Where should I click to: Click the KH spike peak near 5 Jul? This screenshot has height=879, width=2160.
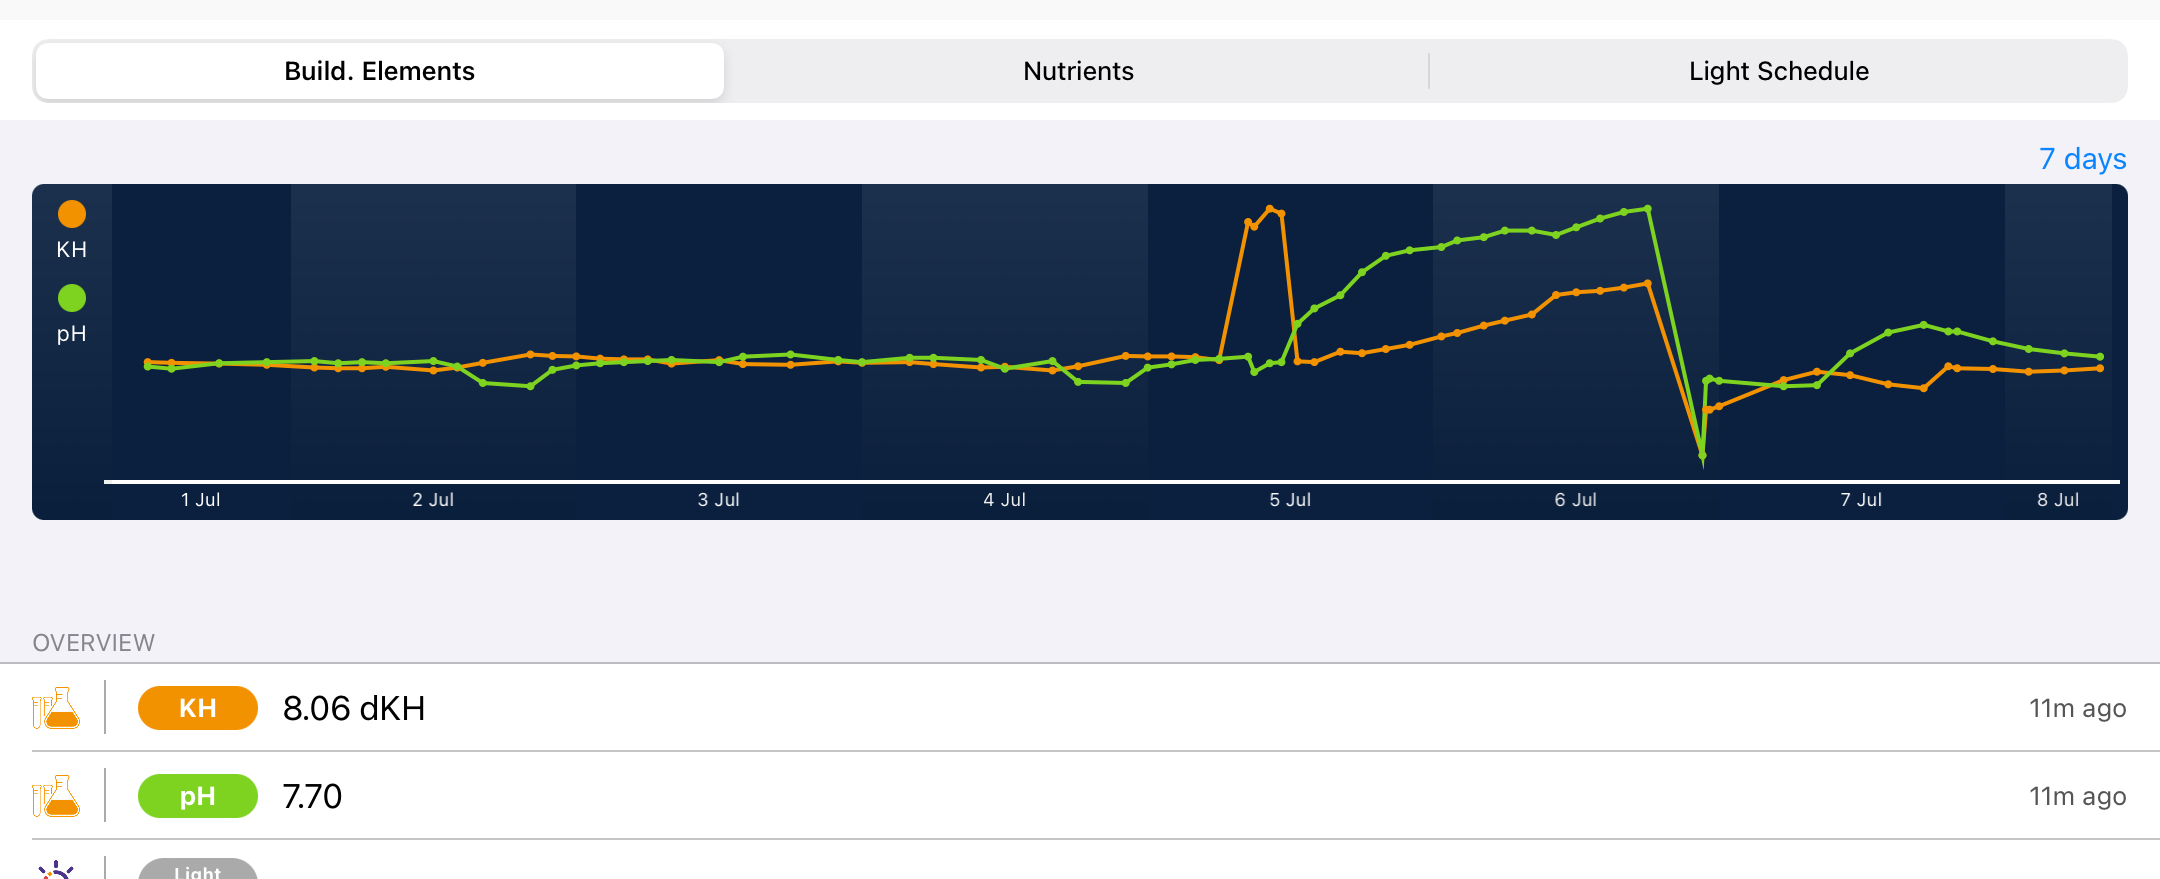point(1270,208)
